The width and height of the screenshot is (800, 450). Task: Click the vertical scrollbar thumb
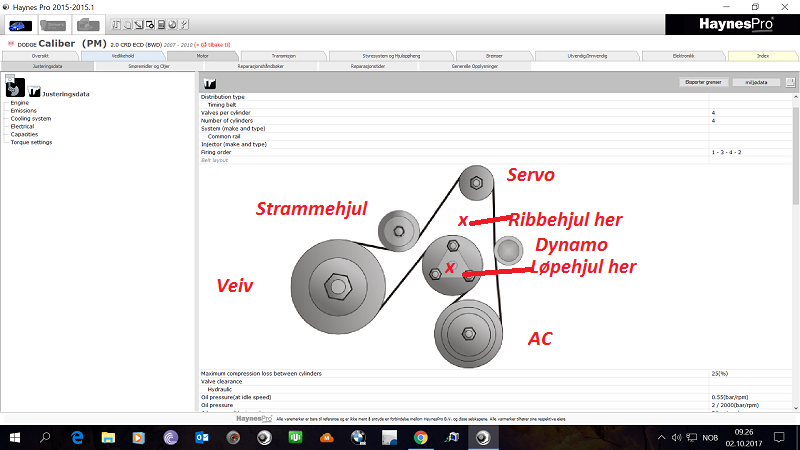(796, 156)
